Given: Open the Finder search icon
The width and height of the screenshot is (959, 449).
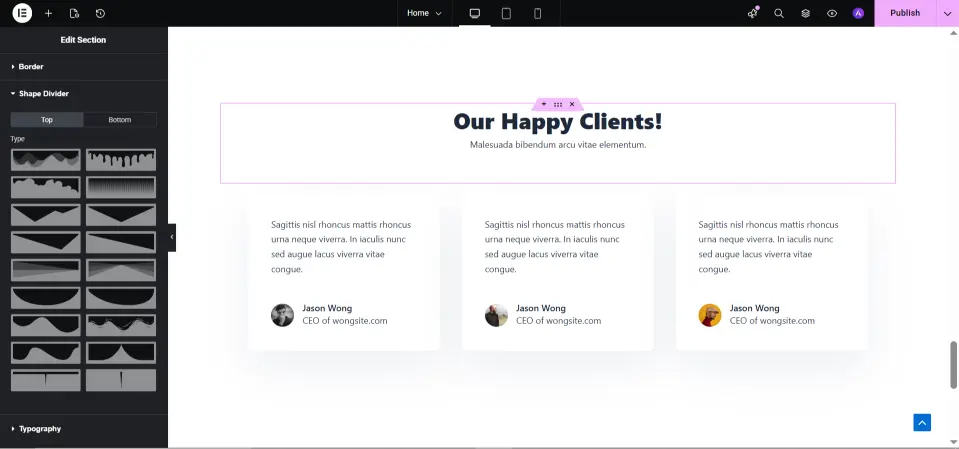Looking at the screenshot, I should (779, 13).
